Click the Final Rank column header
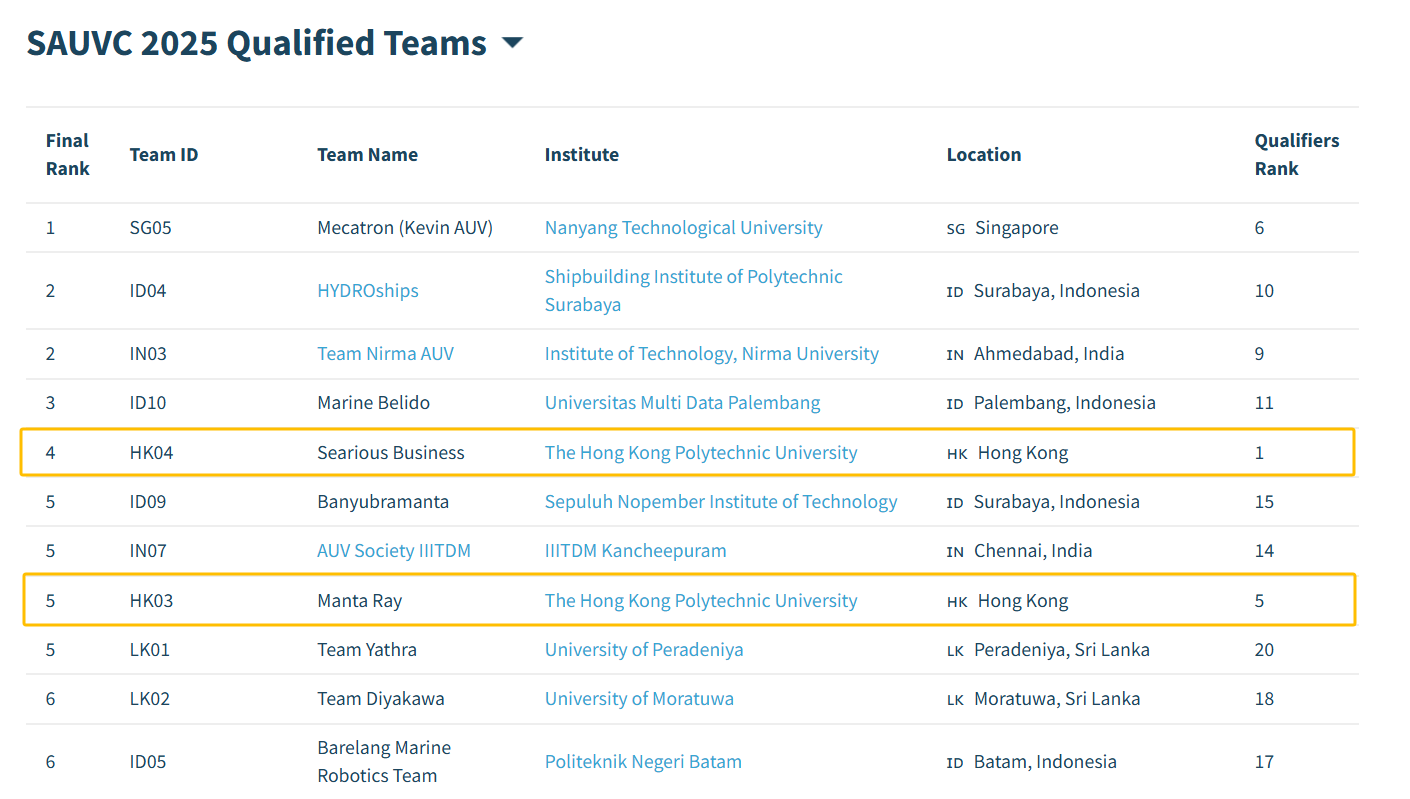 67,155
